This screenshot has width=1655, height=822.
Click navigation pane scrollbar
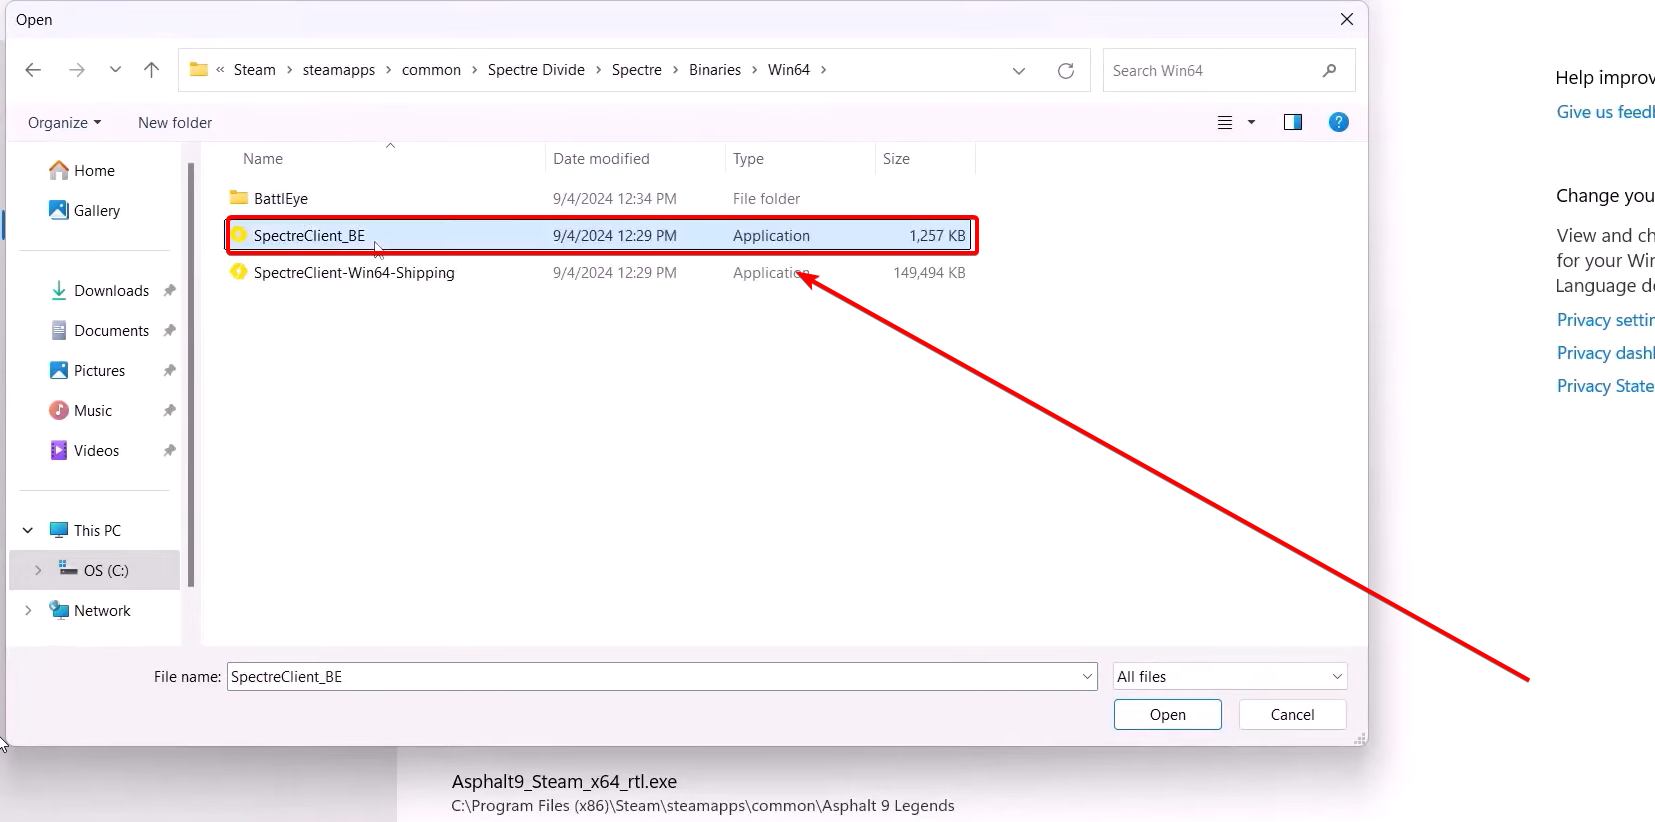tap(190, 375)
